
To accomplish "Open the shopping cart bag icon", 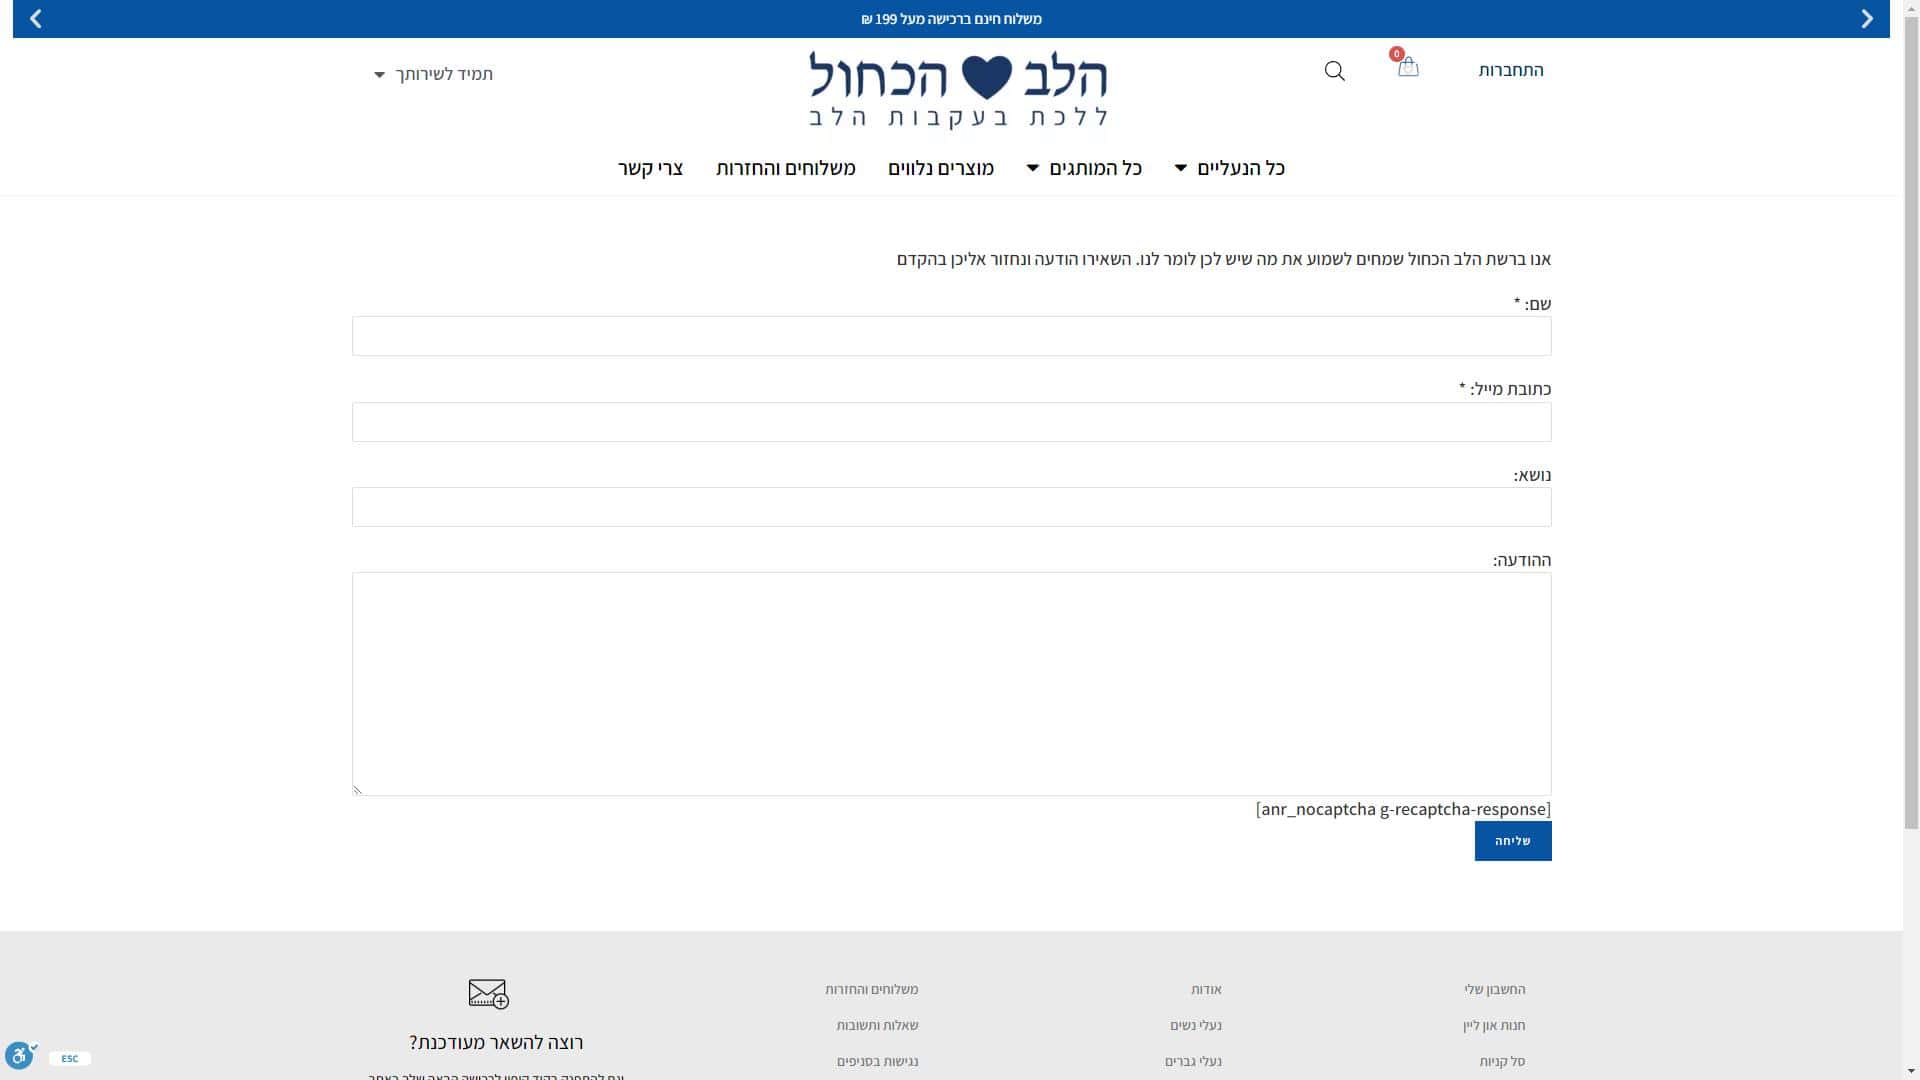I will pyautogui.click(x=1408, y=68).
